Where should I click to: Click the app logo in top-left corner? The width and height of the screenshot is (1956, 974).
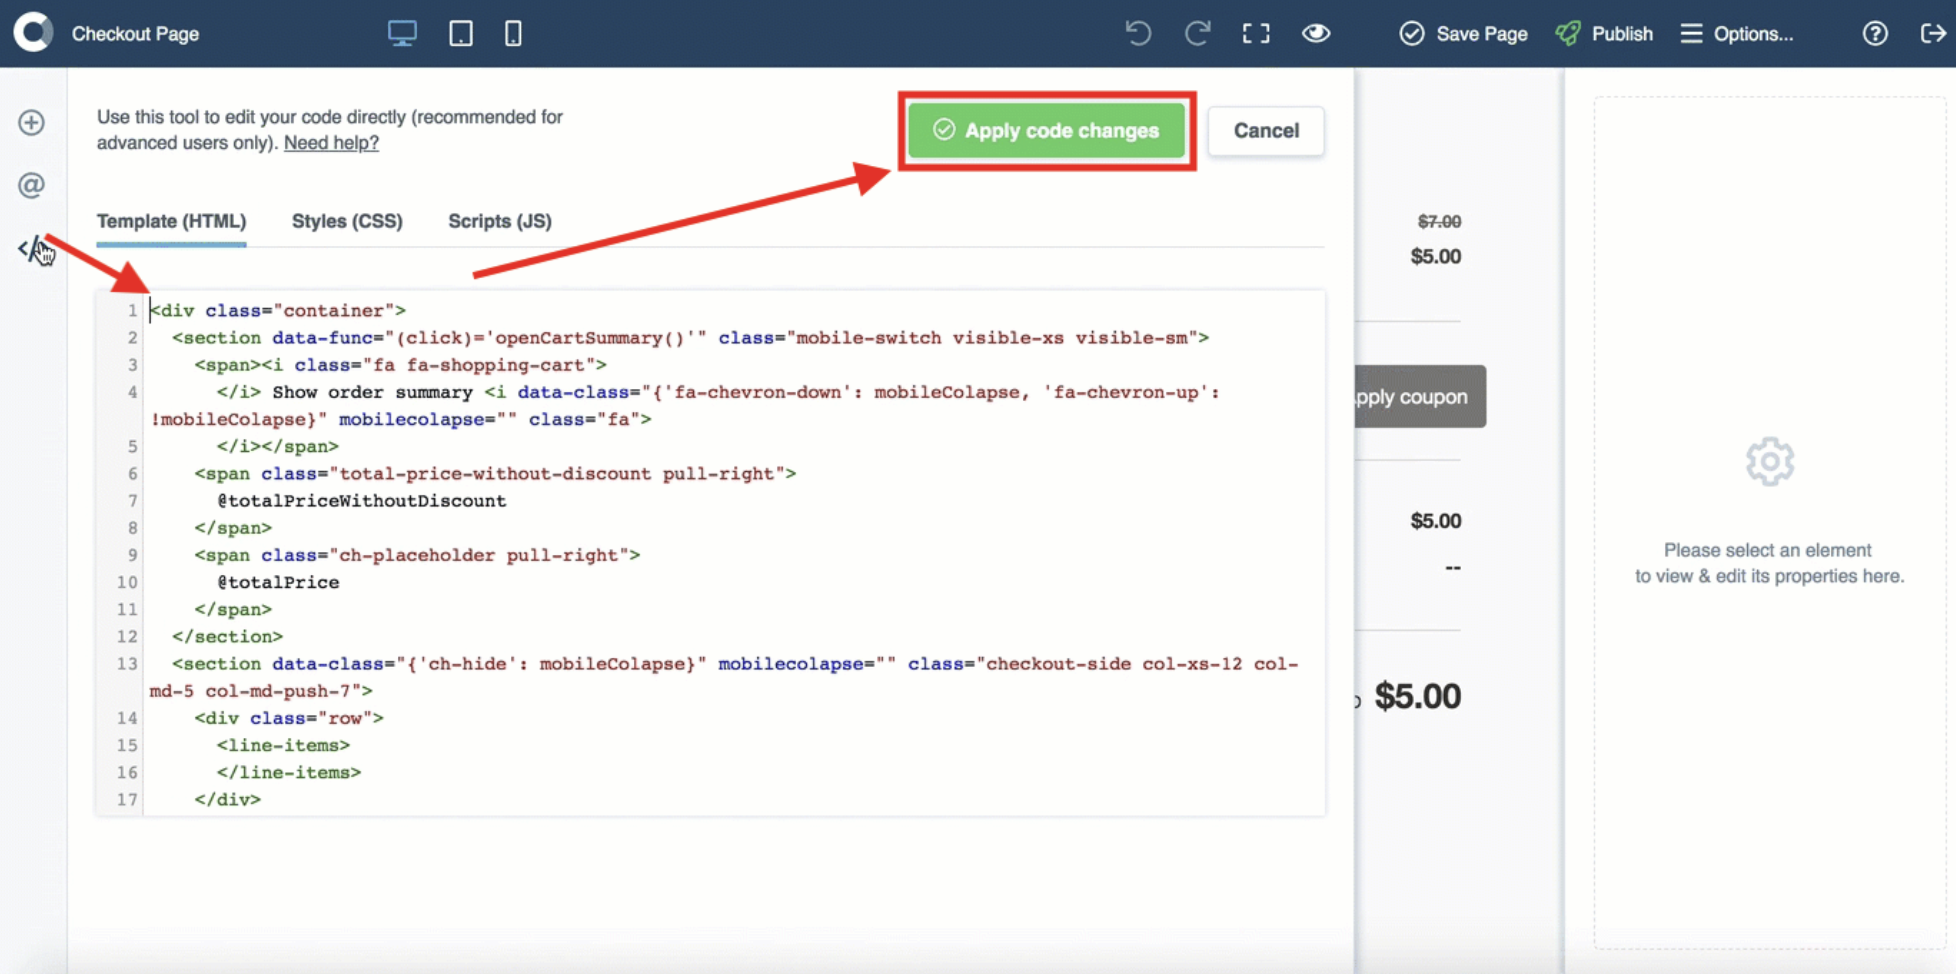point(33,33)
